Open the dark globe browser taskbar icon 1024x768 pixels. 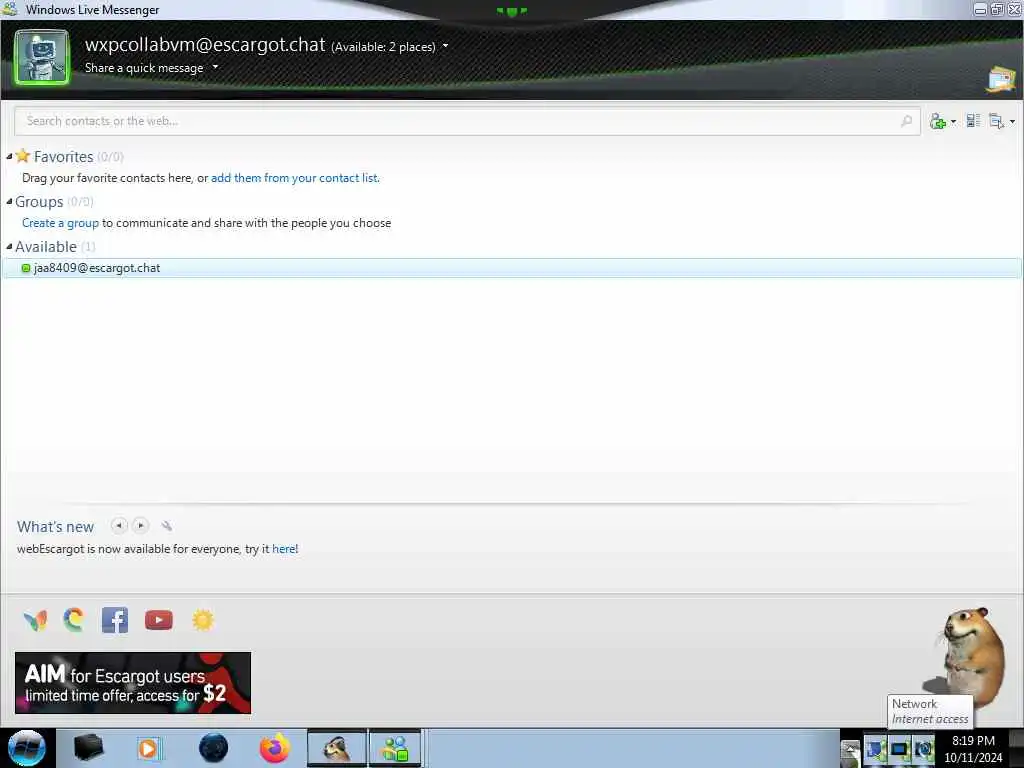[213, 748]
